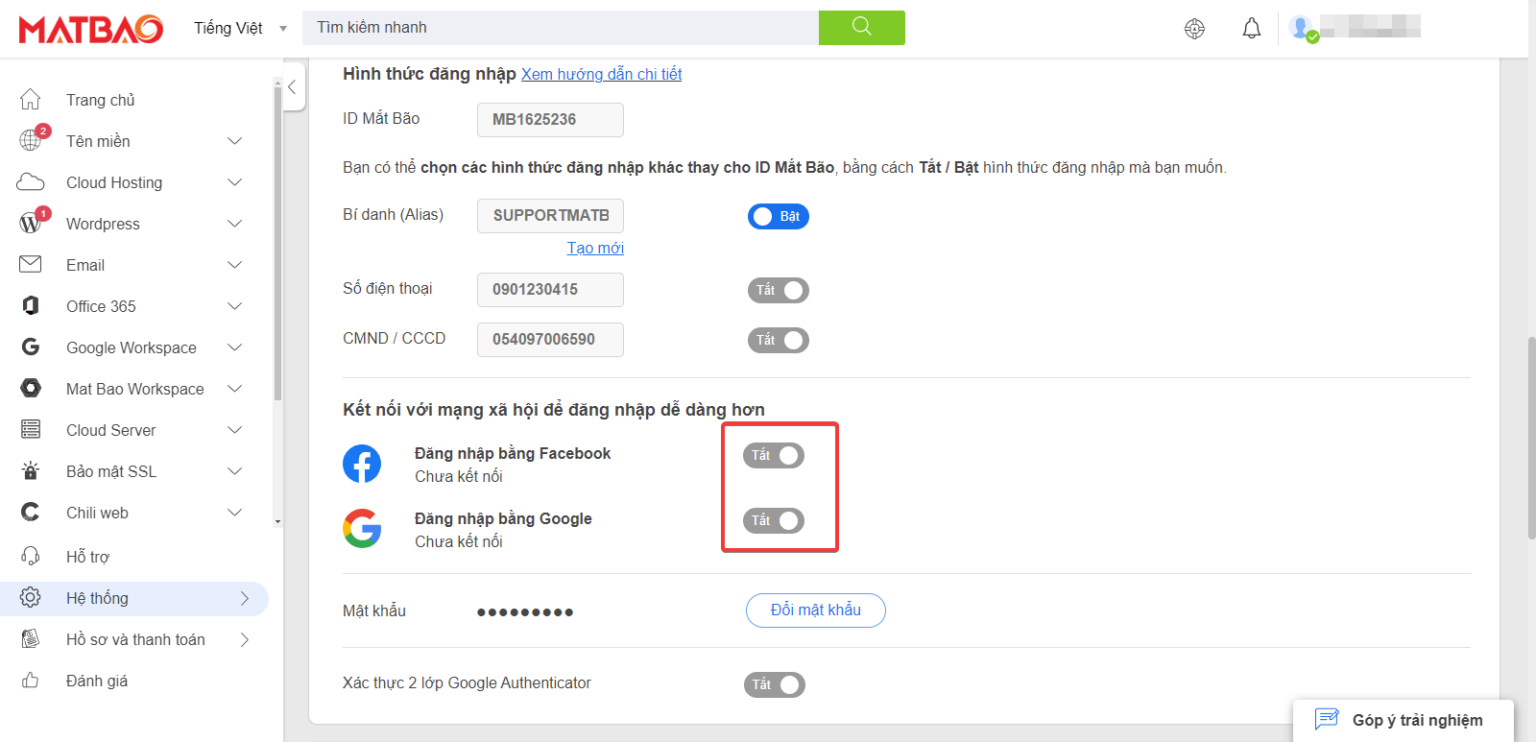Image resolution: width=1536 pixels, height=742 pixels.
Task: Click the Wordpress icon in sidebar
Action: point(31,224)
